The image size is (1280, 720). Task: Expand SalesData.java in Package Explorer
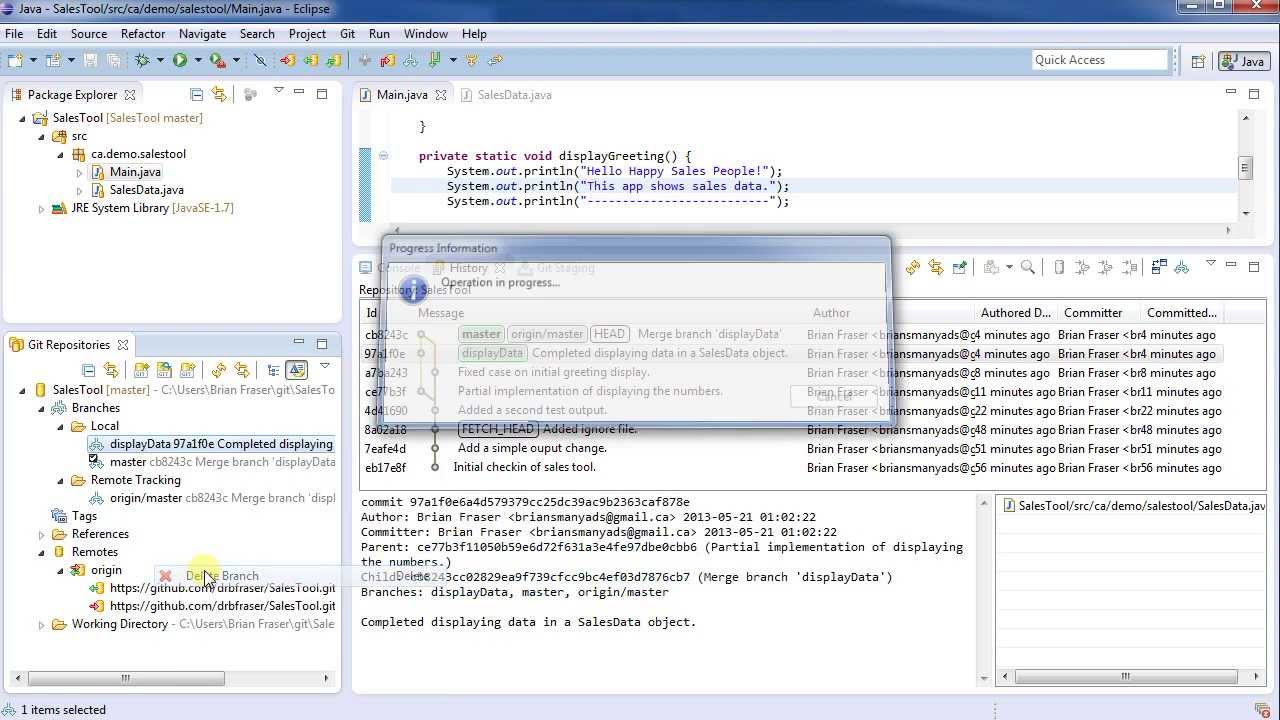pyautogui.click(x=79, y=190)
